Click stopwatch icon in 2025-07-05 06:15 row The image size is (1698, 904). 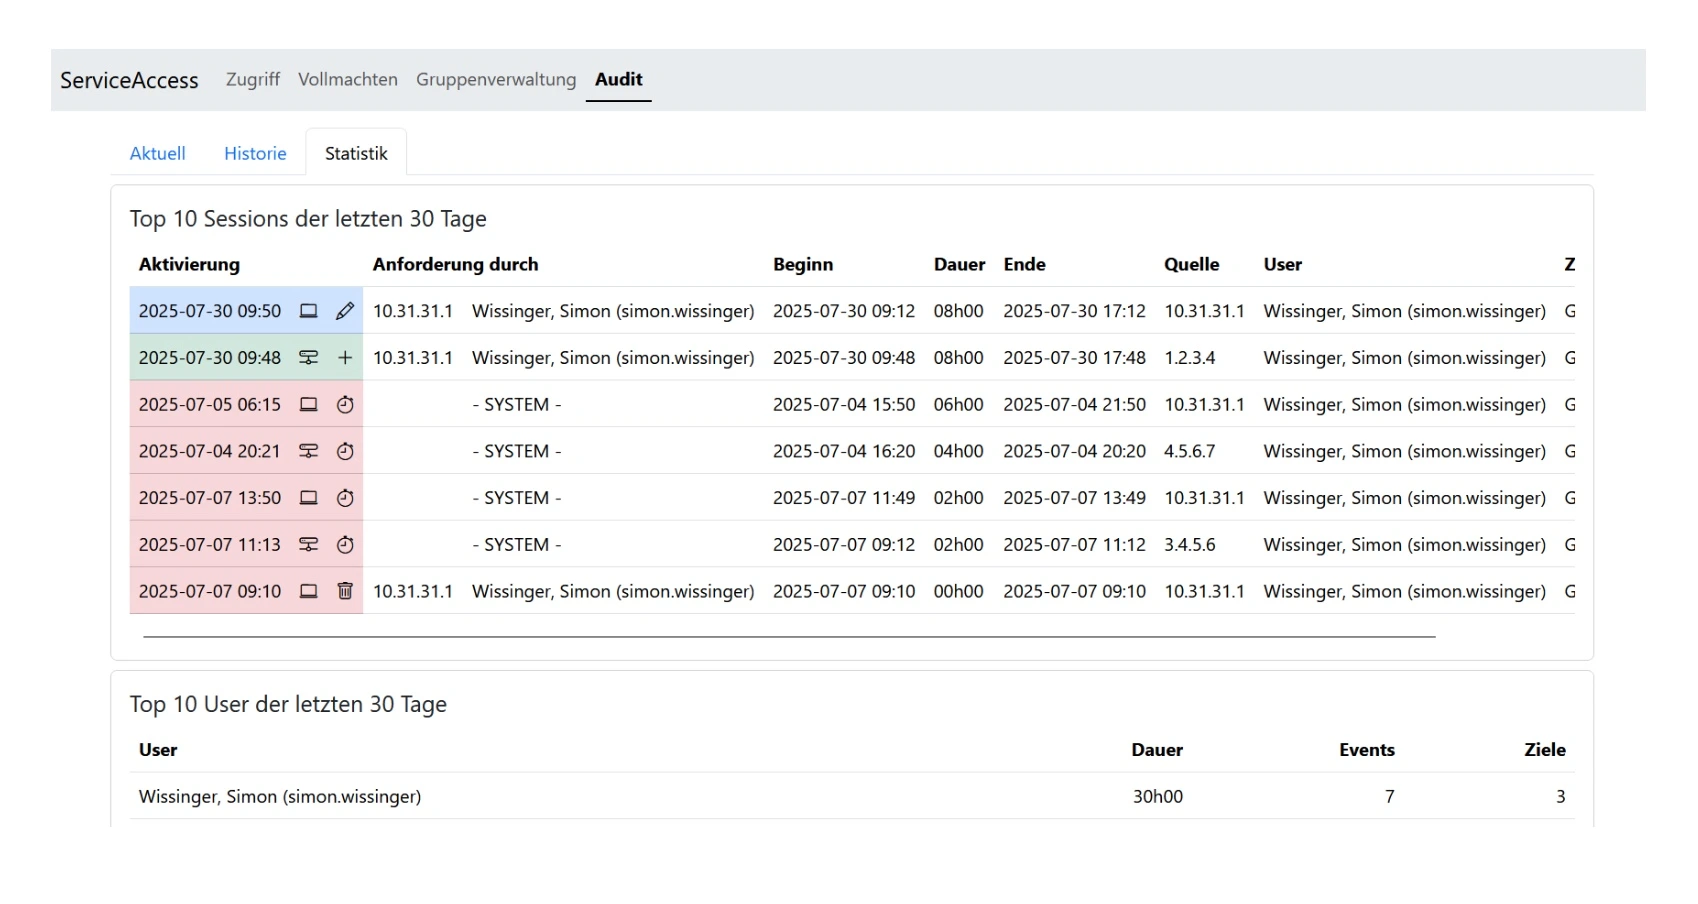coord(345,405)
